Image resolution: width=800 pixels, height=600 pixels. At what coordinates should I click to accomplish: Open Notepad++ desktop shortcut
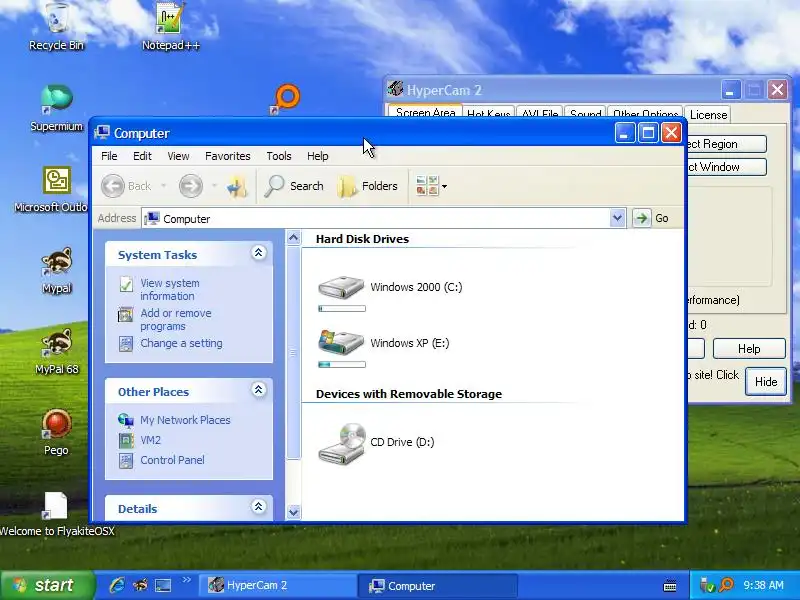pyautogui.click(x=170, y=26)
